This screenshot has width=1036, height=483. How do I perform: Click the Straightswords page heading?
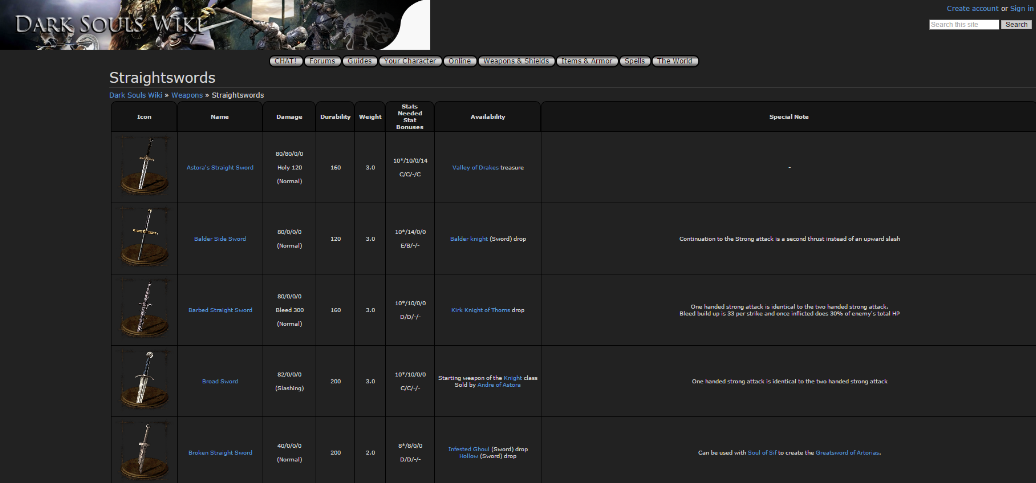point(163,78)
